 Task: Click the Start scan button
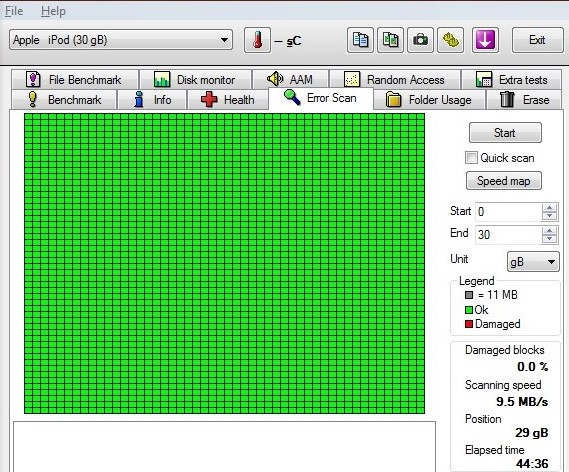point(505,133)
